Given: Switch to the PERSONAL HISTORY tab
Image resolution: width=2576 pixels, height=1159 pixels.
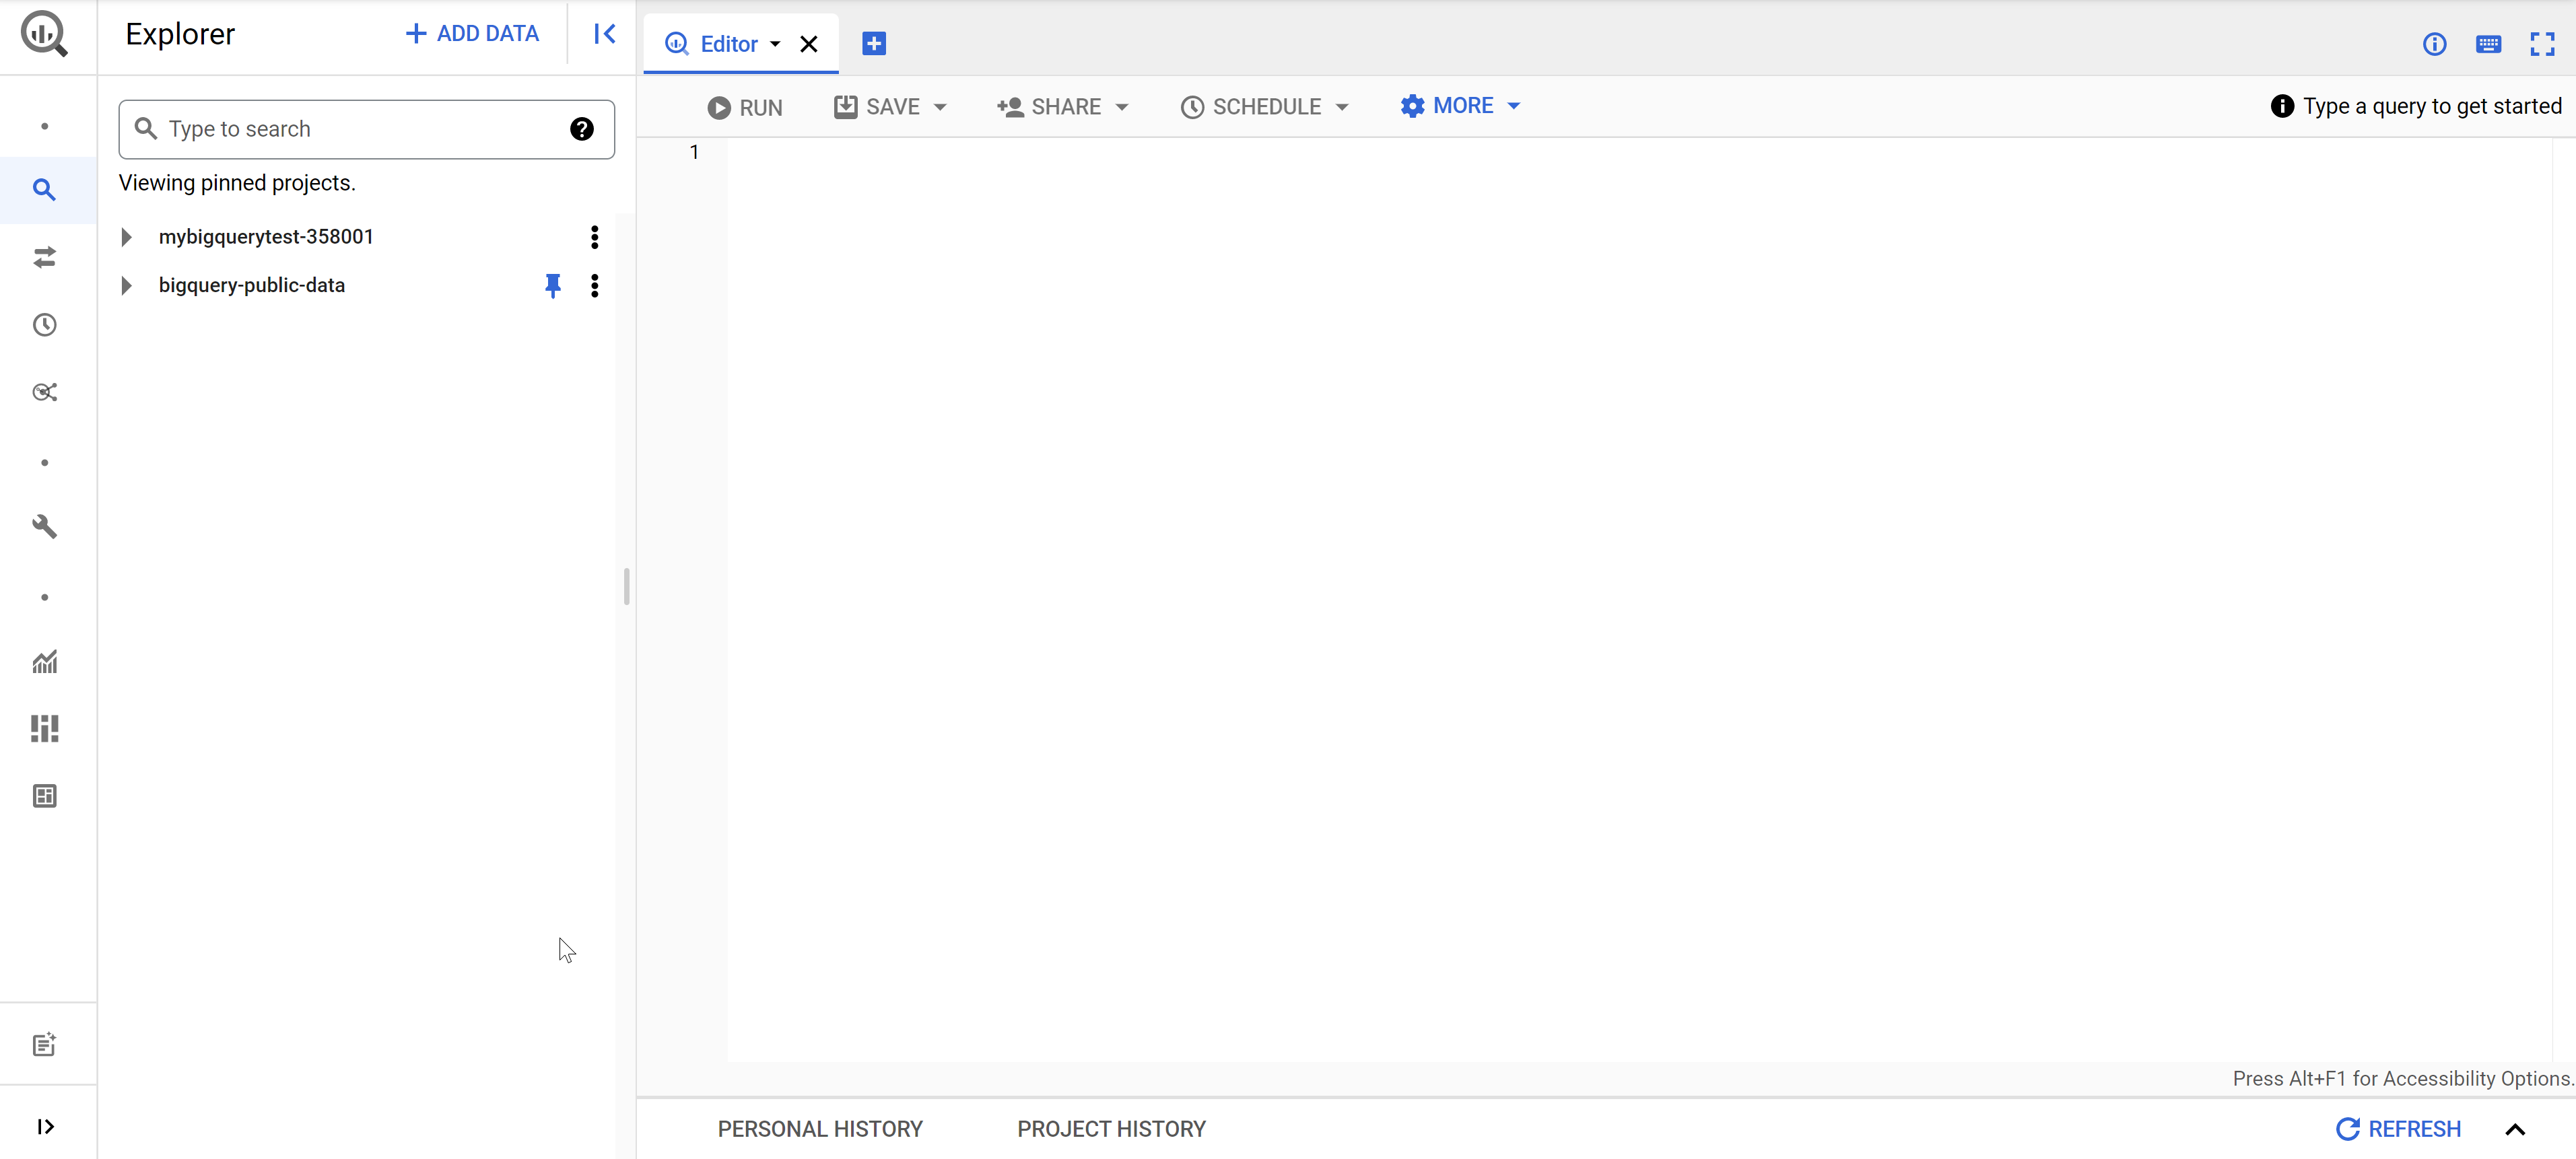Looking at the screenshot, I should click(x=819, y=1129).
